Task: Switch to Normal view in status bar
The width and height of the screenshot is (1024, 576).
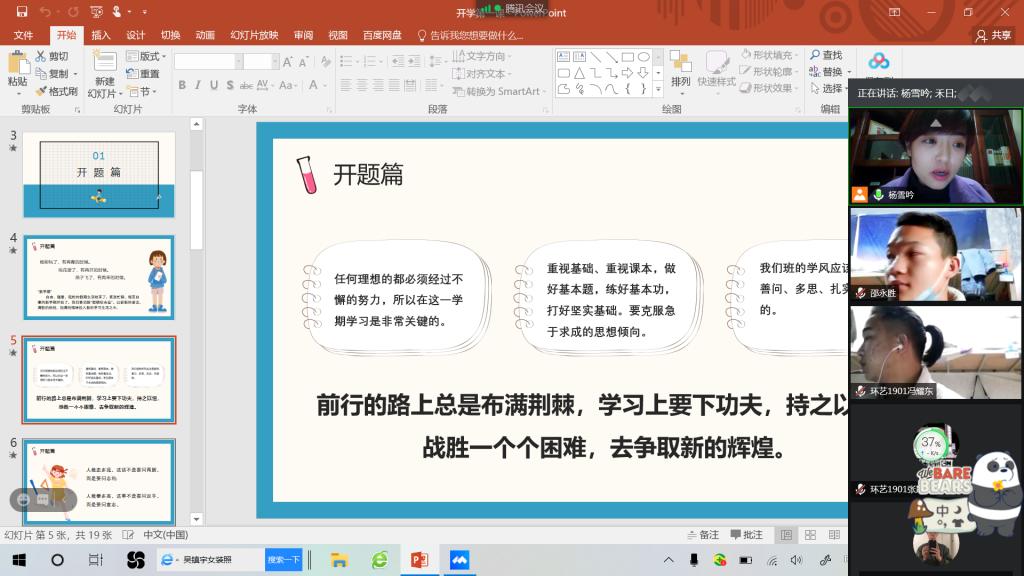Action: pyautogui.click(x=787, y=535)
